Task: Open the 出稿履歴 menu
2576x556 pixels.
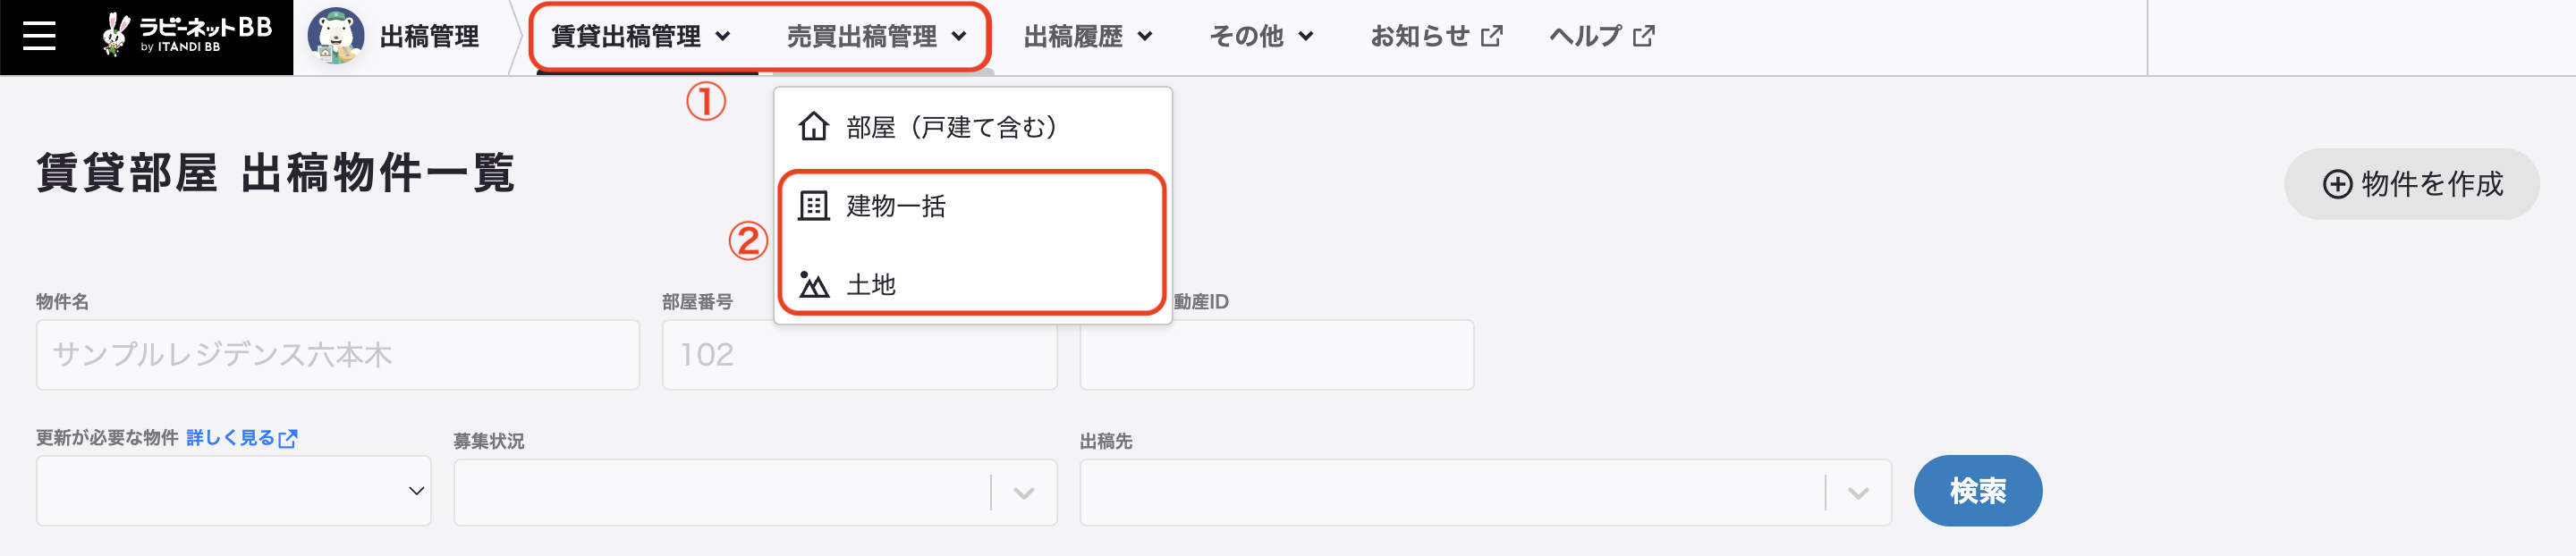Action: (x=1088, y=37)
